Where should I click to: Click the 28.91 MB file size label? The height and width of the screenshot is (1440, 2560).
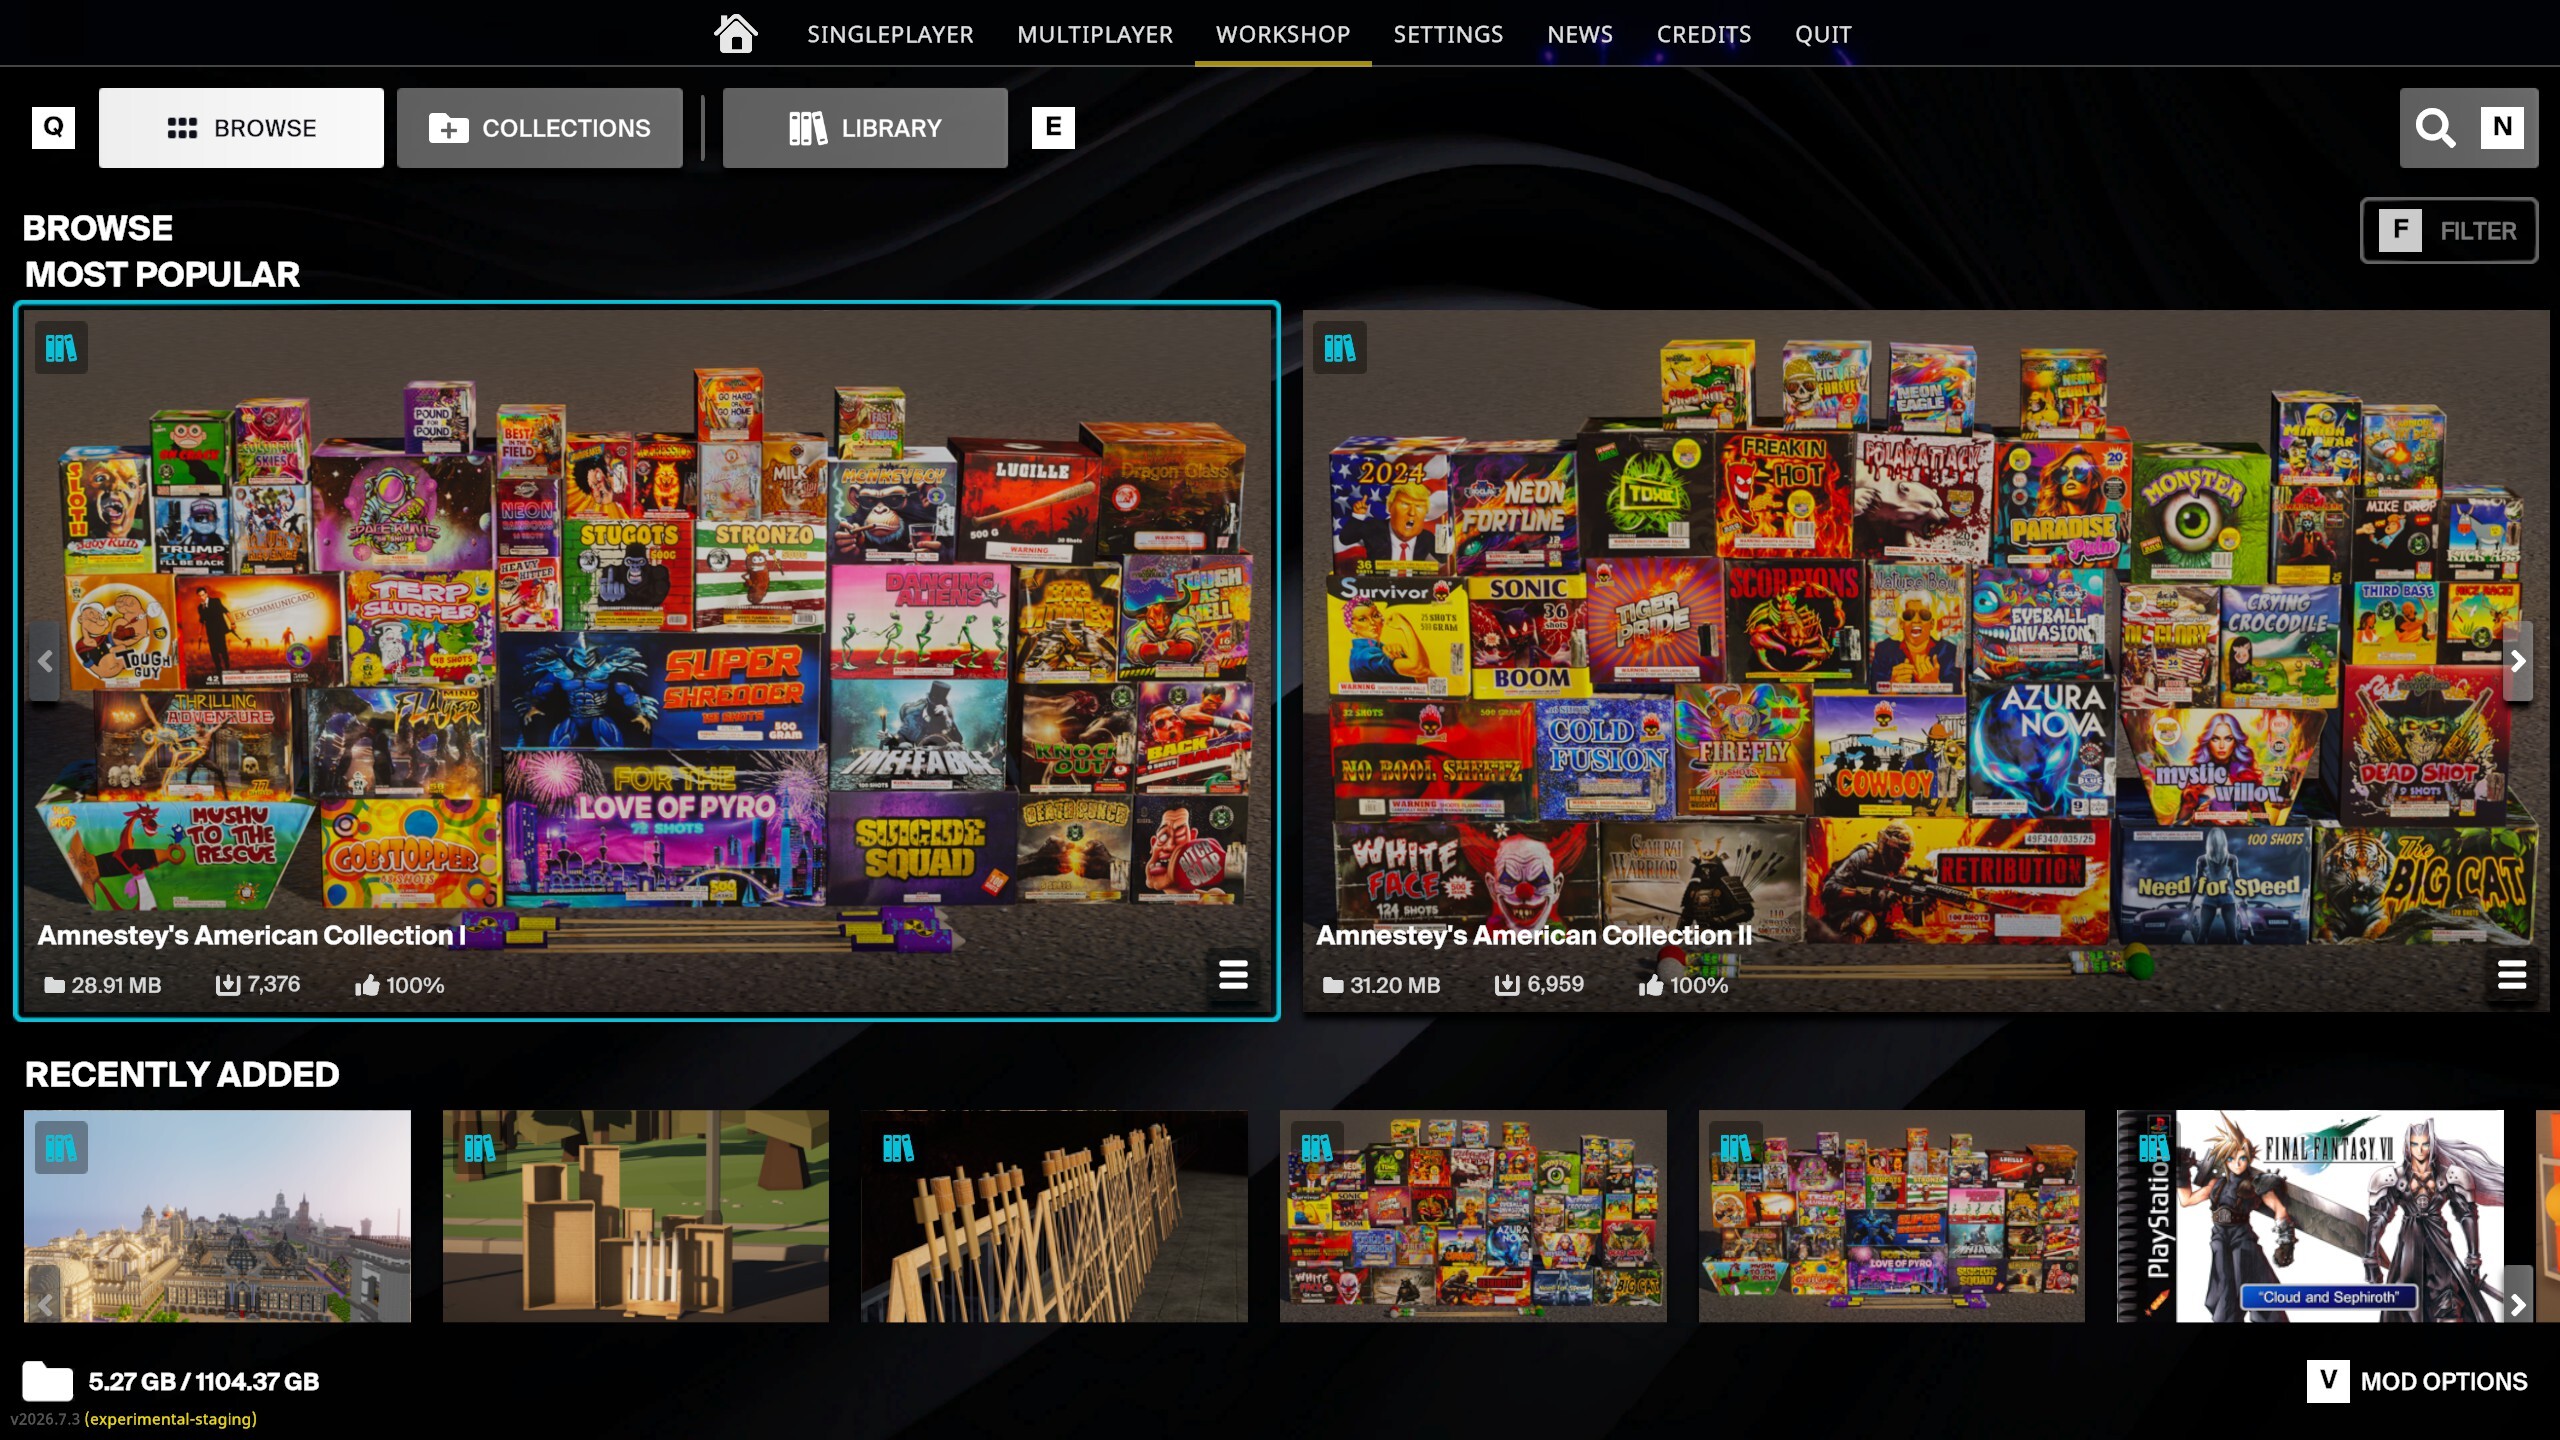click(x=102, y=985)
